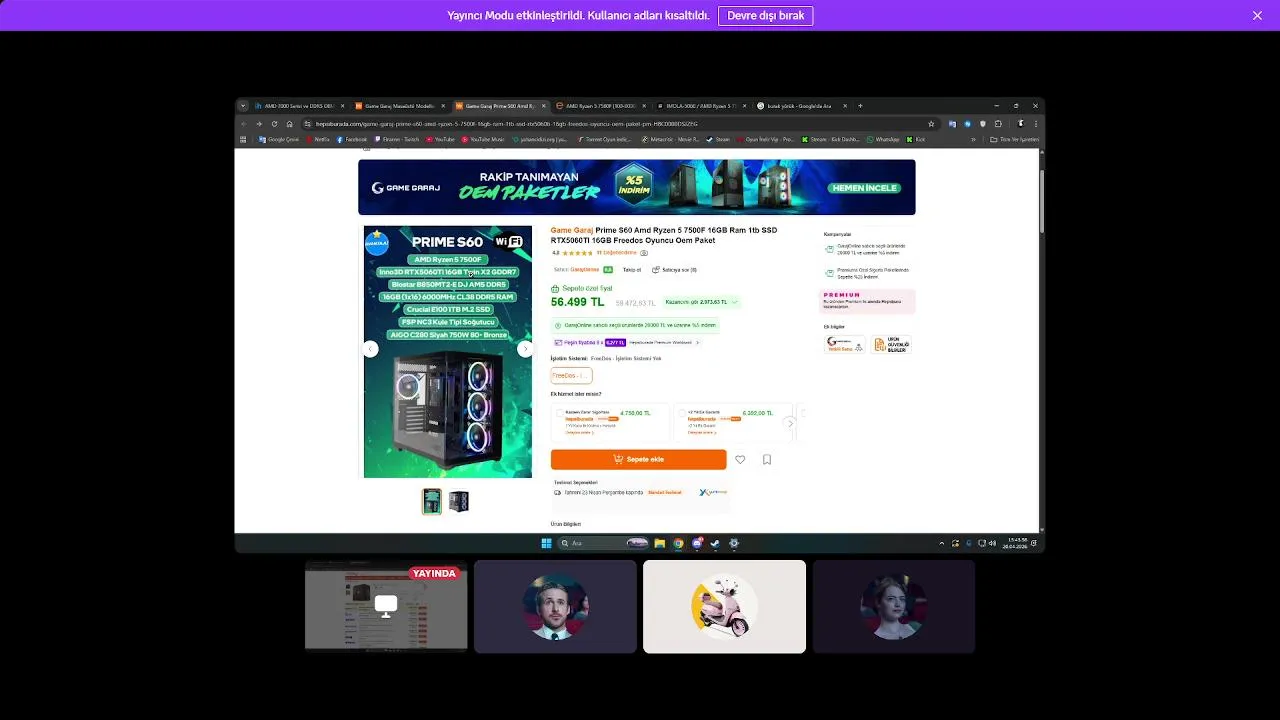Open Steam from the taskbar
The height and width of the screenshot is (720, 1280).
point(715,543)
